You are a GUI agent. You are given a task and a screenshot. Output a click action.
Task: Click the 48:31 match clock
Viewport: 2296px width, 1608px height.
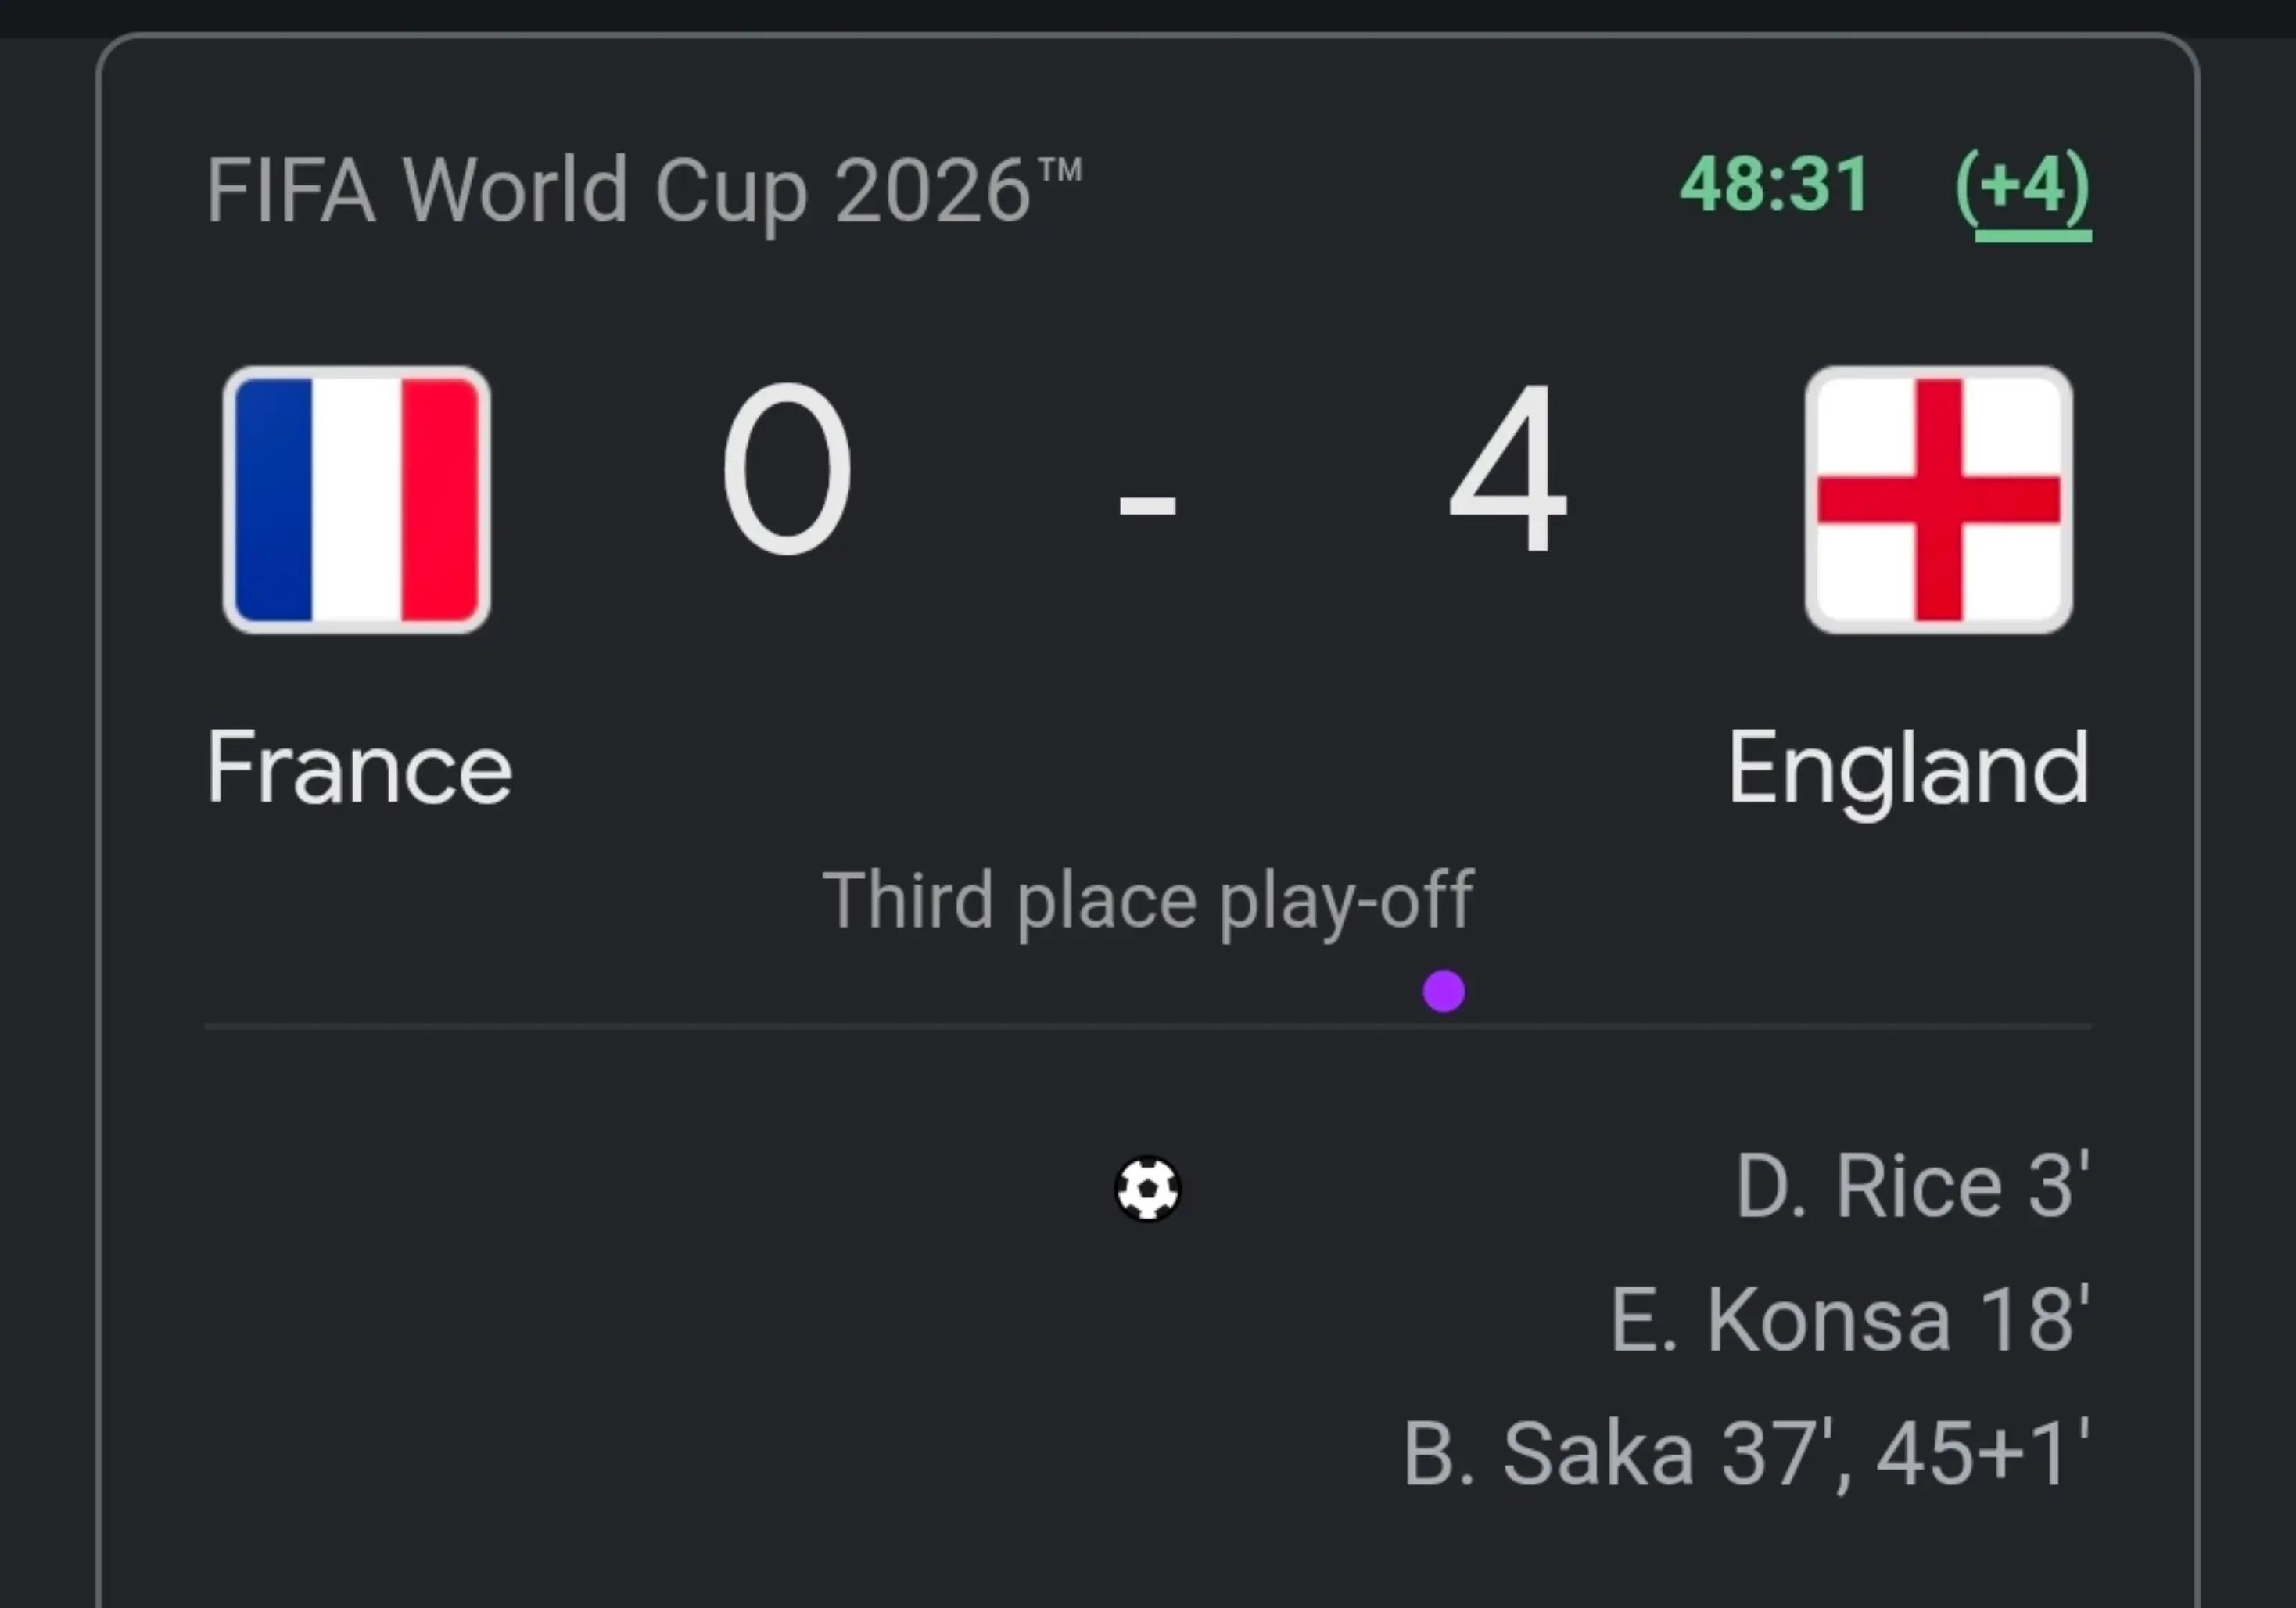click(1774, 185)
